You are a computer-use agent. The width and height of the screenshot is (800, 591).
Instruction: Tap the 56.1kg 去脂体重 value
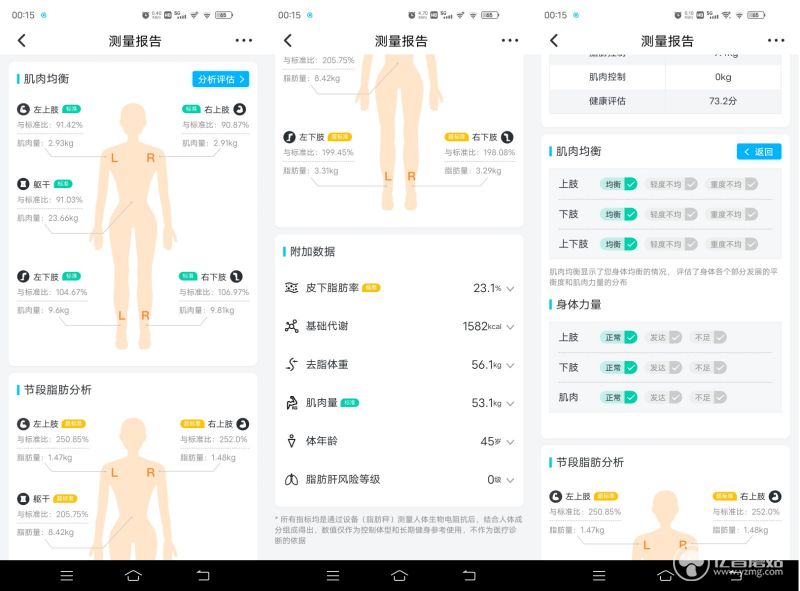coord(486,364)
